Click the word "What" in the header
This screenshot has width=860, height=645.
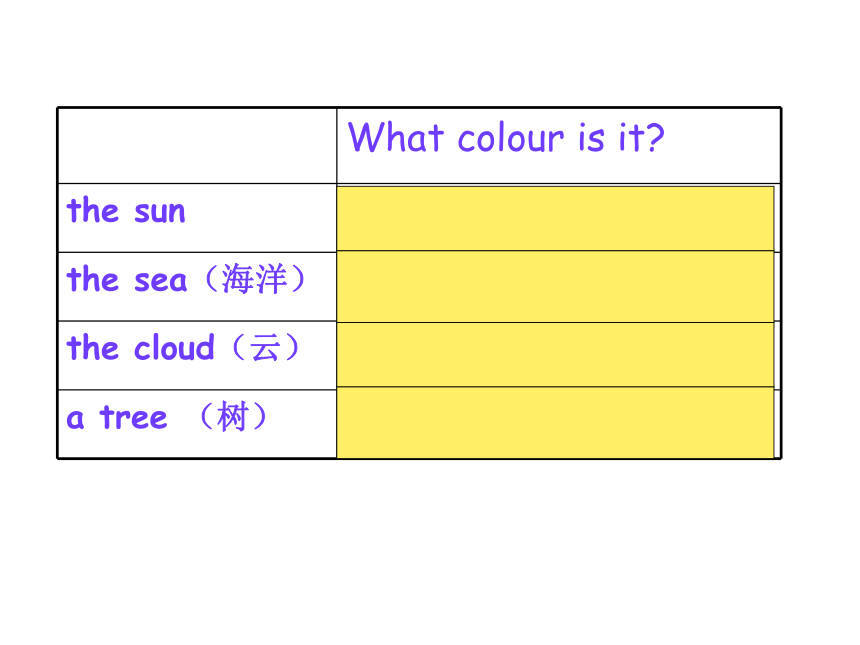pos(396,137)
